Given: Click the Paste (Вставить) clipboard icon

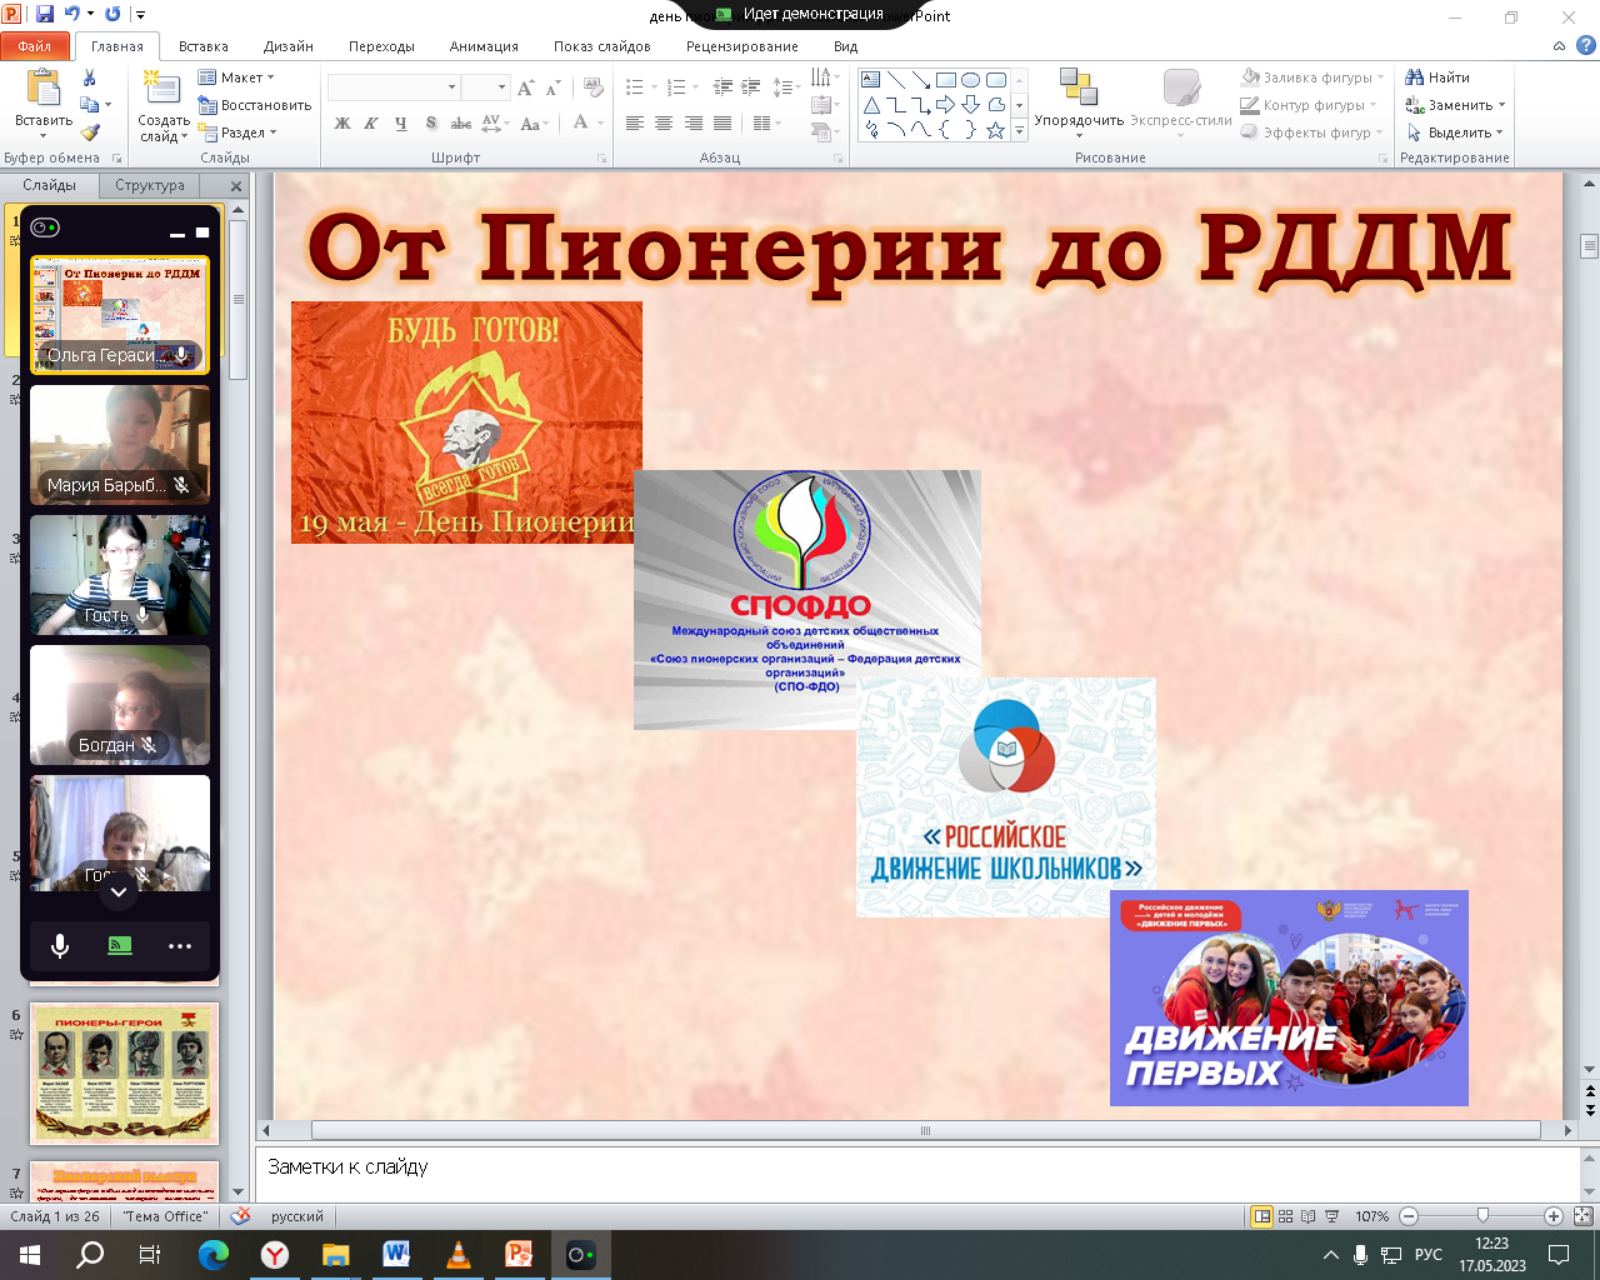Looking at the screenshot, I should pyautogui.click(x=43, y=88).
